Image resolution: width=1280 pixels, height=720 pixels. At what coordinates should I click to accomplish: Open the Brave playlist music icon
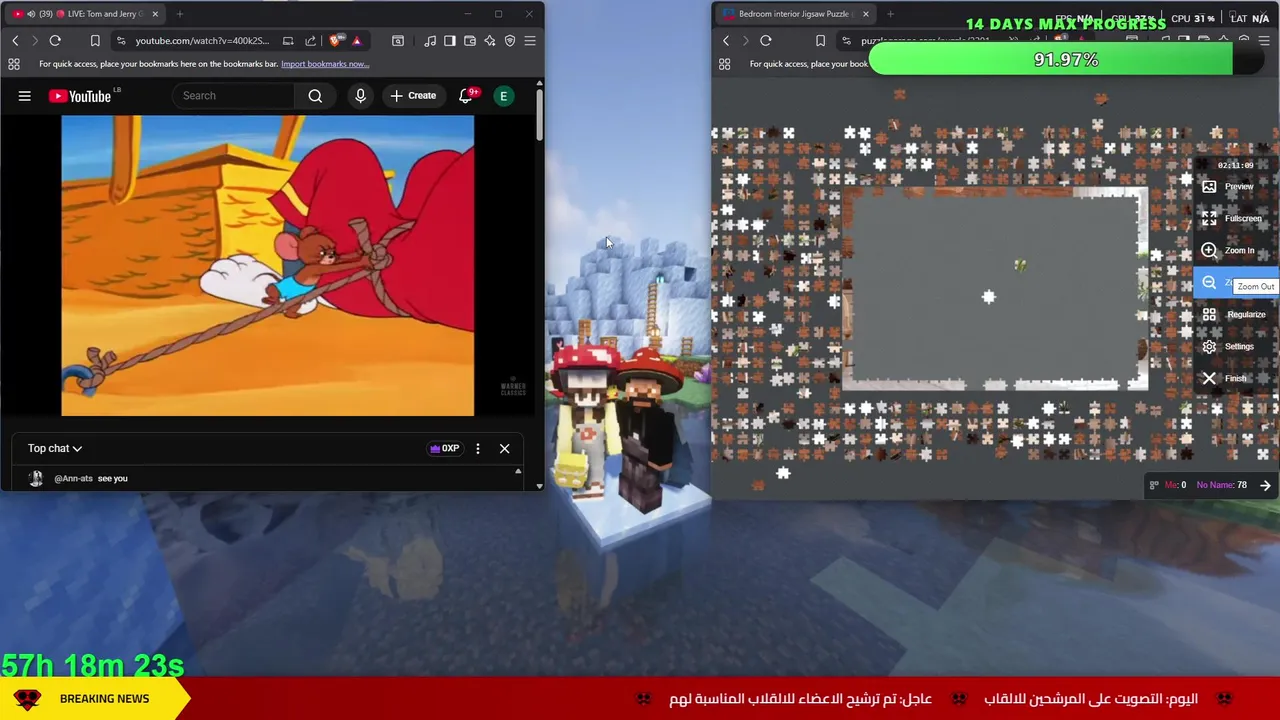tap(430, 41)
